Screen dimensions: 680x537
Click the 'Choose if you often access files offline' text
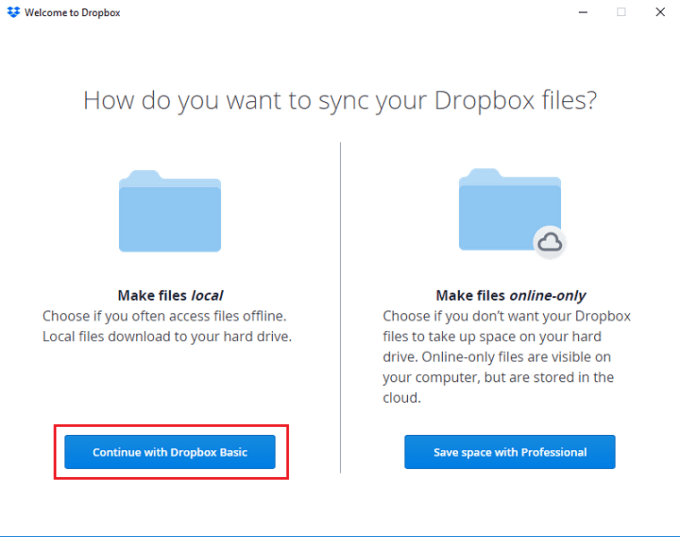click(164, 316)
